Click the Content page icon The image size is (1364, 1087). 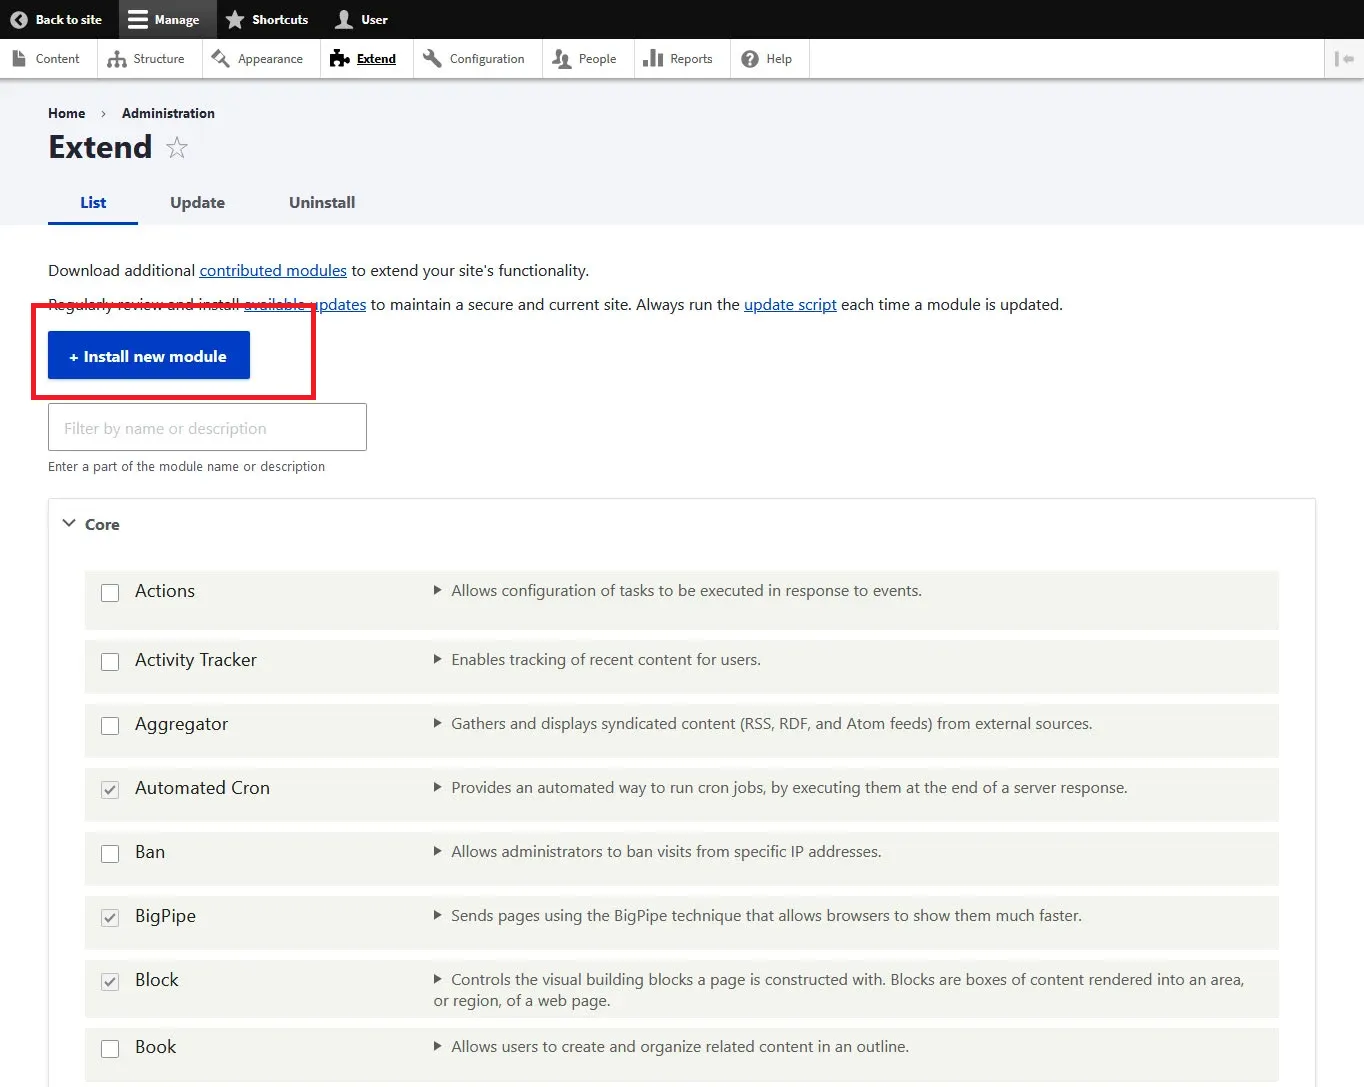click(19, 59)
